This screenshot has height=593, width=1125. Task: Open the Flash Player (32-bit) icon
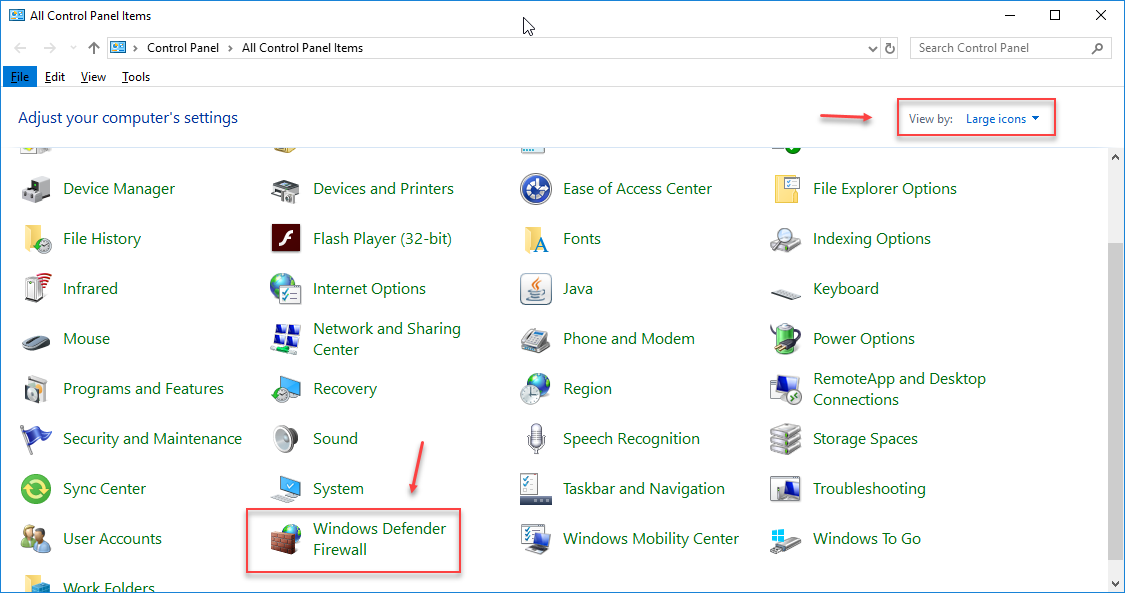pyautogui.click(x=286, y=239)
